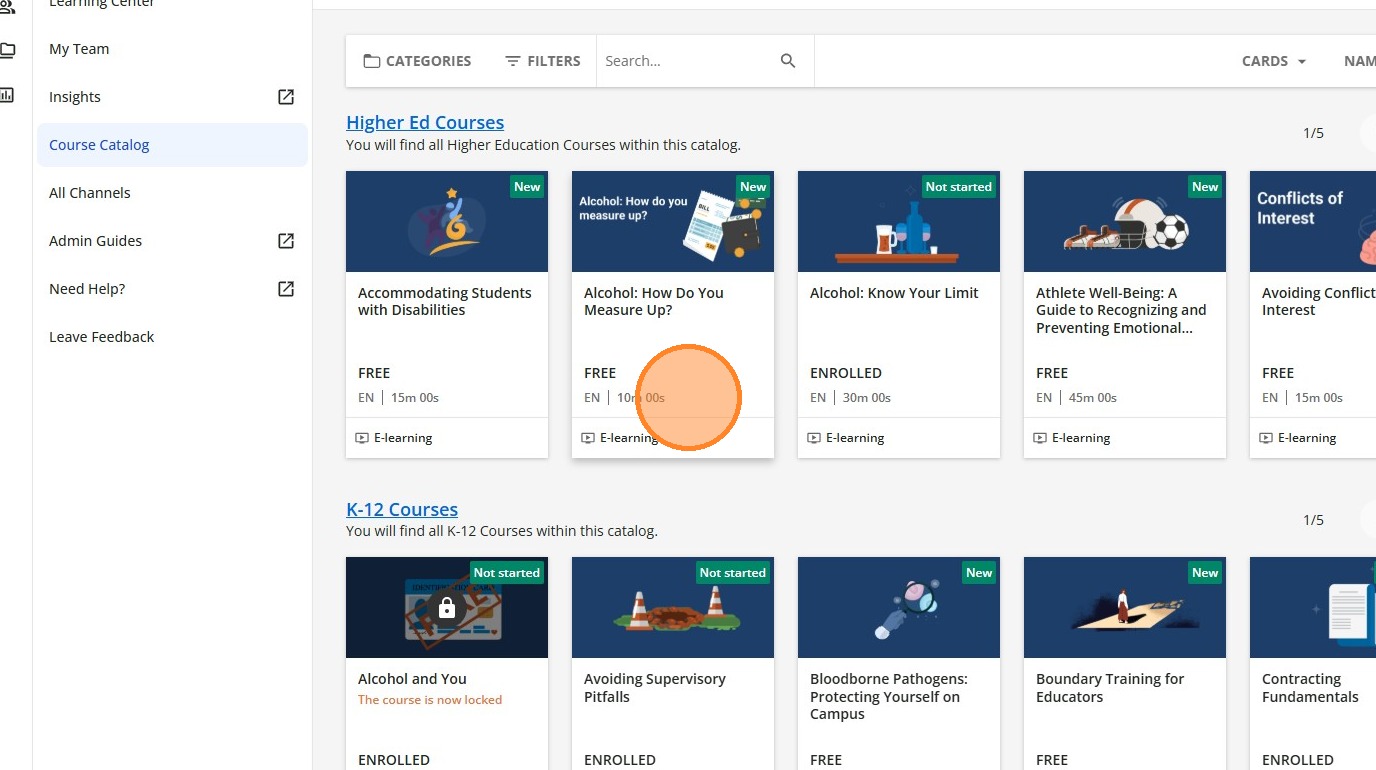The width and height of the screenshot is (1376, 770).
Task: Open Insights external link icon
Action: (286, 97)
